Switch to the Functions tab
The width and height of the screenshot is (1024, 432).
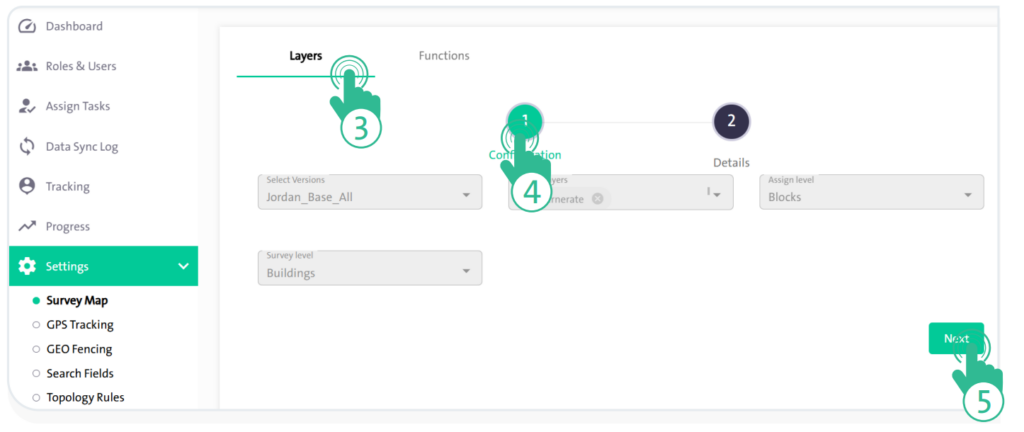[x=444, y=56]
